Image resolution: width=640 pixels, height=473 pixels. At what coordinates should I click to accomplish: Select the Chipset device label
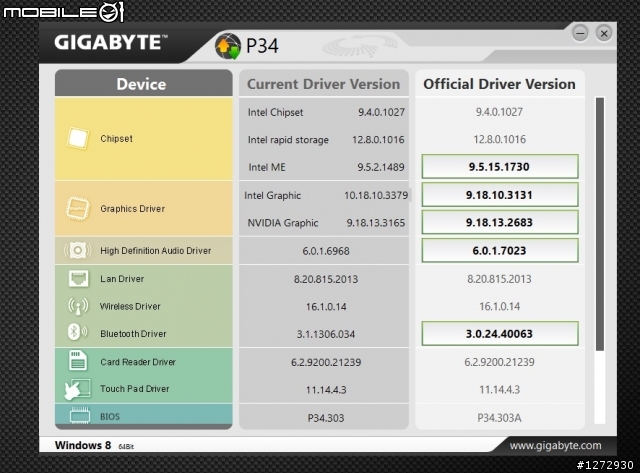(116, 138)
